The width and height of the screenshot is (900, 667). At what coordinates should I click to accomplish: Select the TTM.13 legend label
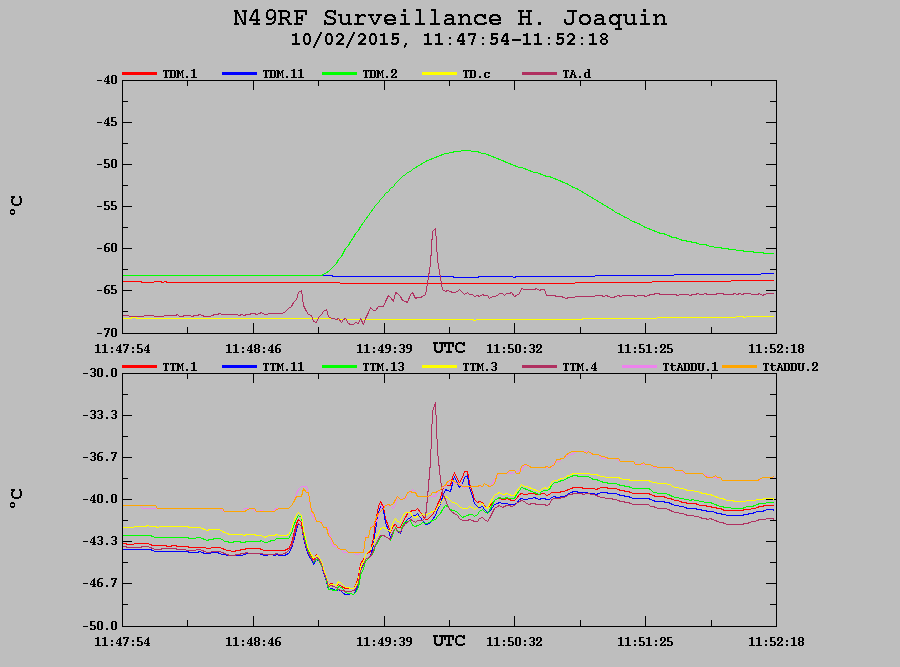click(x=383, y=367)
